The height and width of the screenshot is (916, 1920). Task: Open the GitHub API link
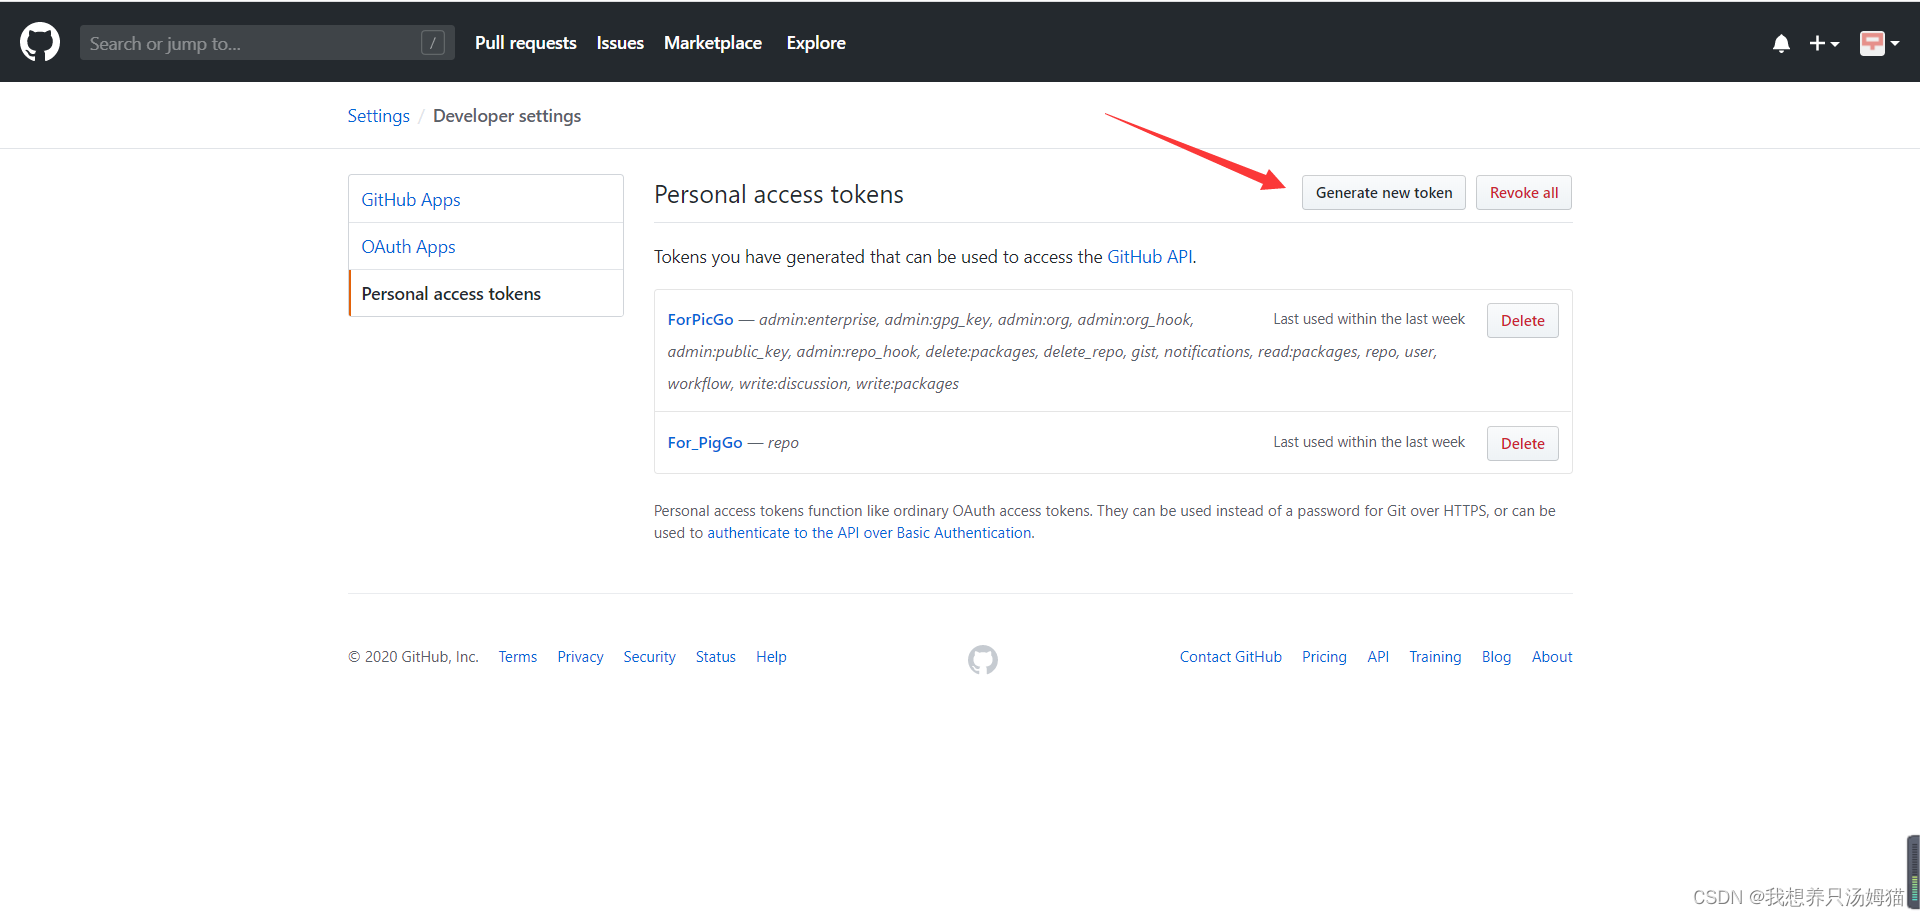pyautogui.click(x=1150, y=257)
